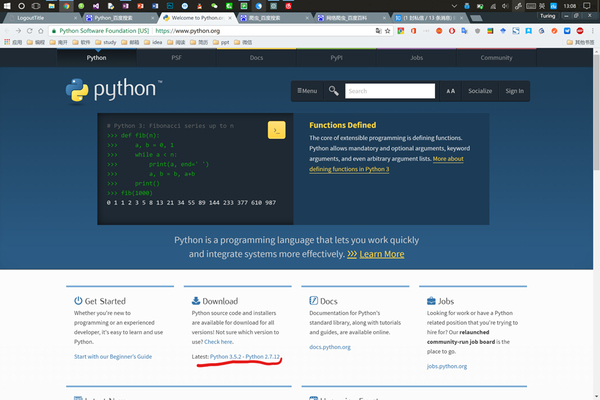Screen dimensions: 600x400
Task: Click the touch keyboard tray icon
Action: click(531, 6)
